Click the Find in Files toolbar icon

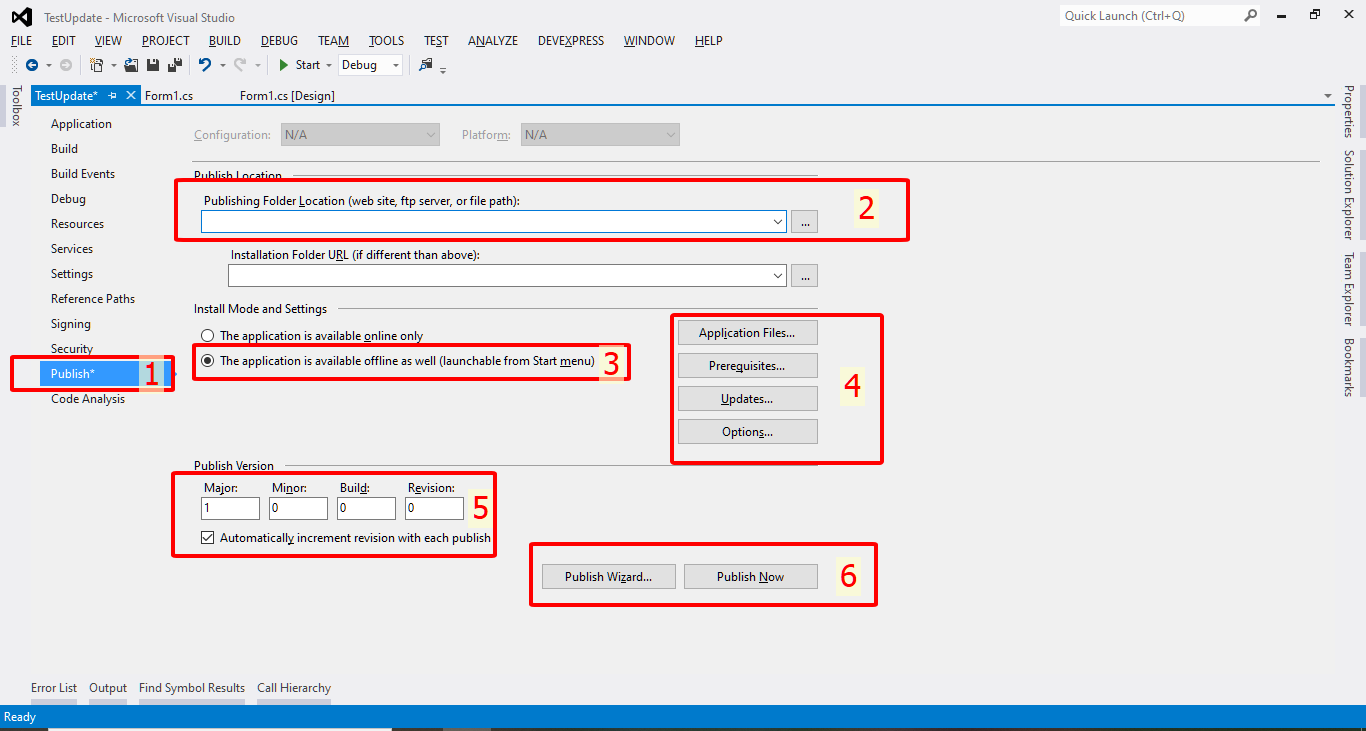(426, 65)
